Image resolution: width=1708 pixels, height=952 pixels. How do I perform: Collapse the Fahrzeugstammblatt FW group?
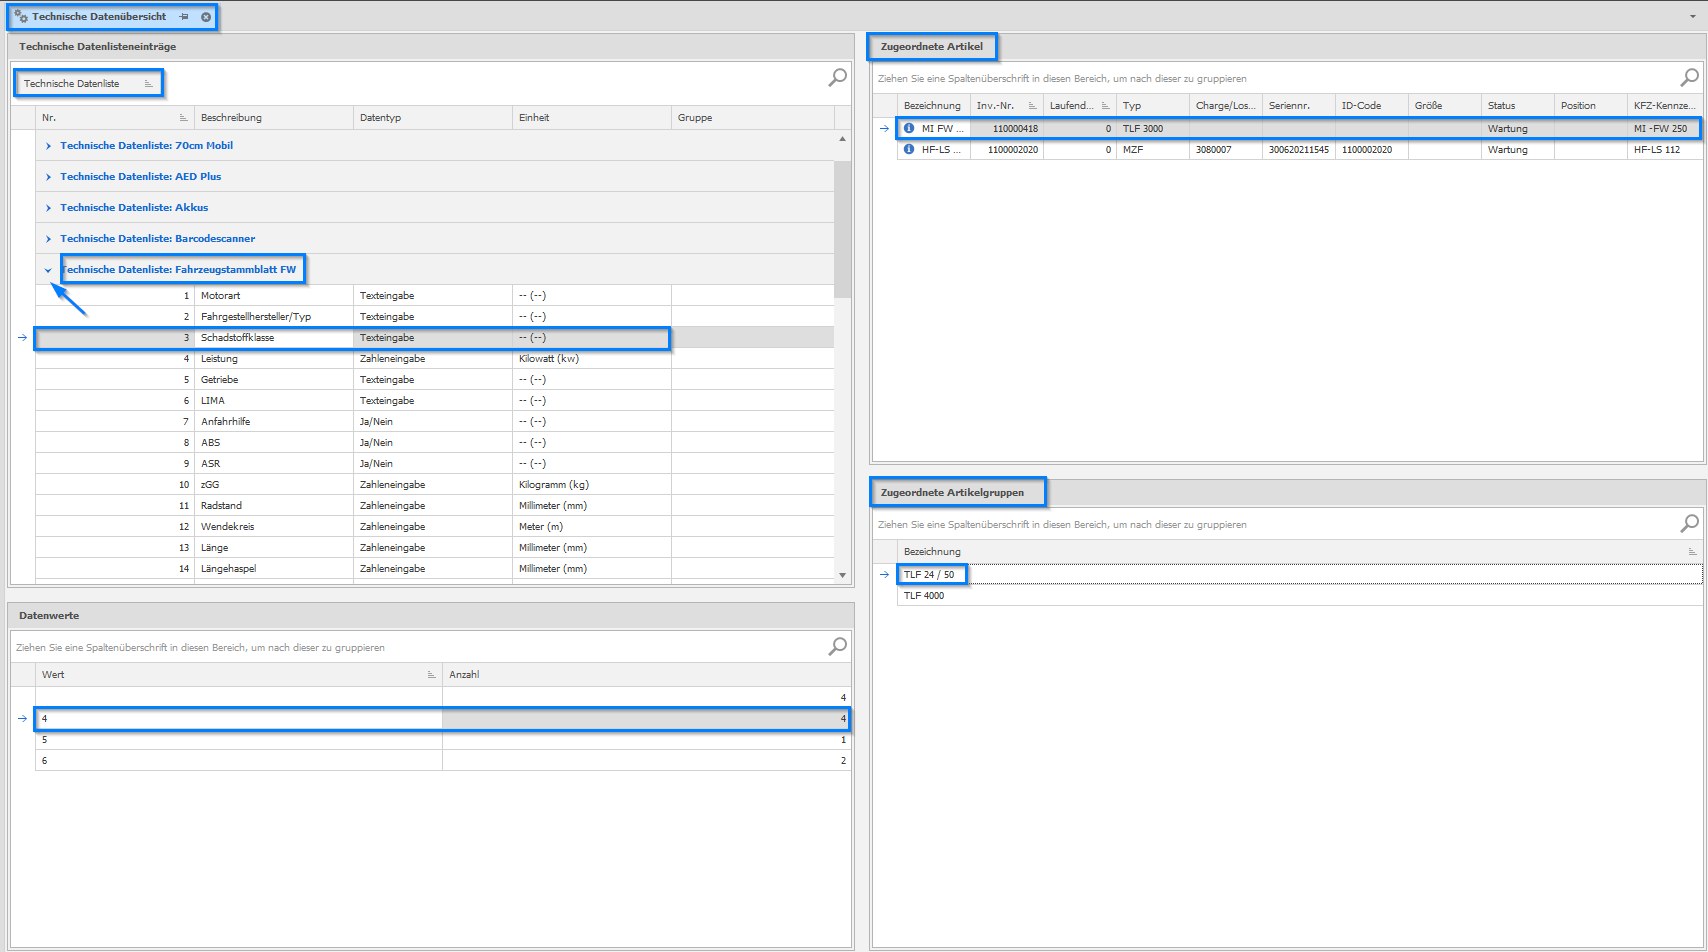click(x=48, y=270)
